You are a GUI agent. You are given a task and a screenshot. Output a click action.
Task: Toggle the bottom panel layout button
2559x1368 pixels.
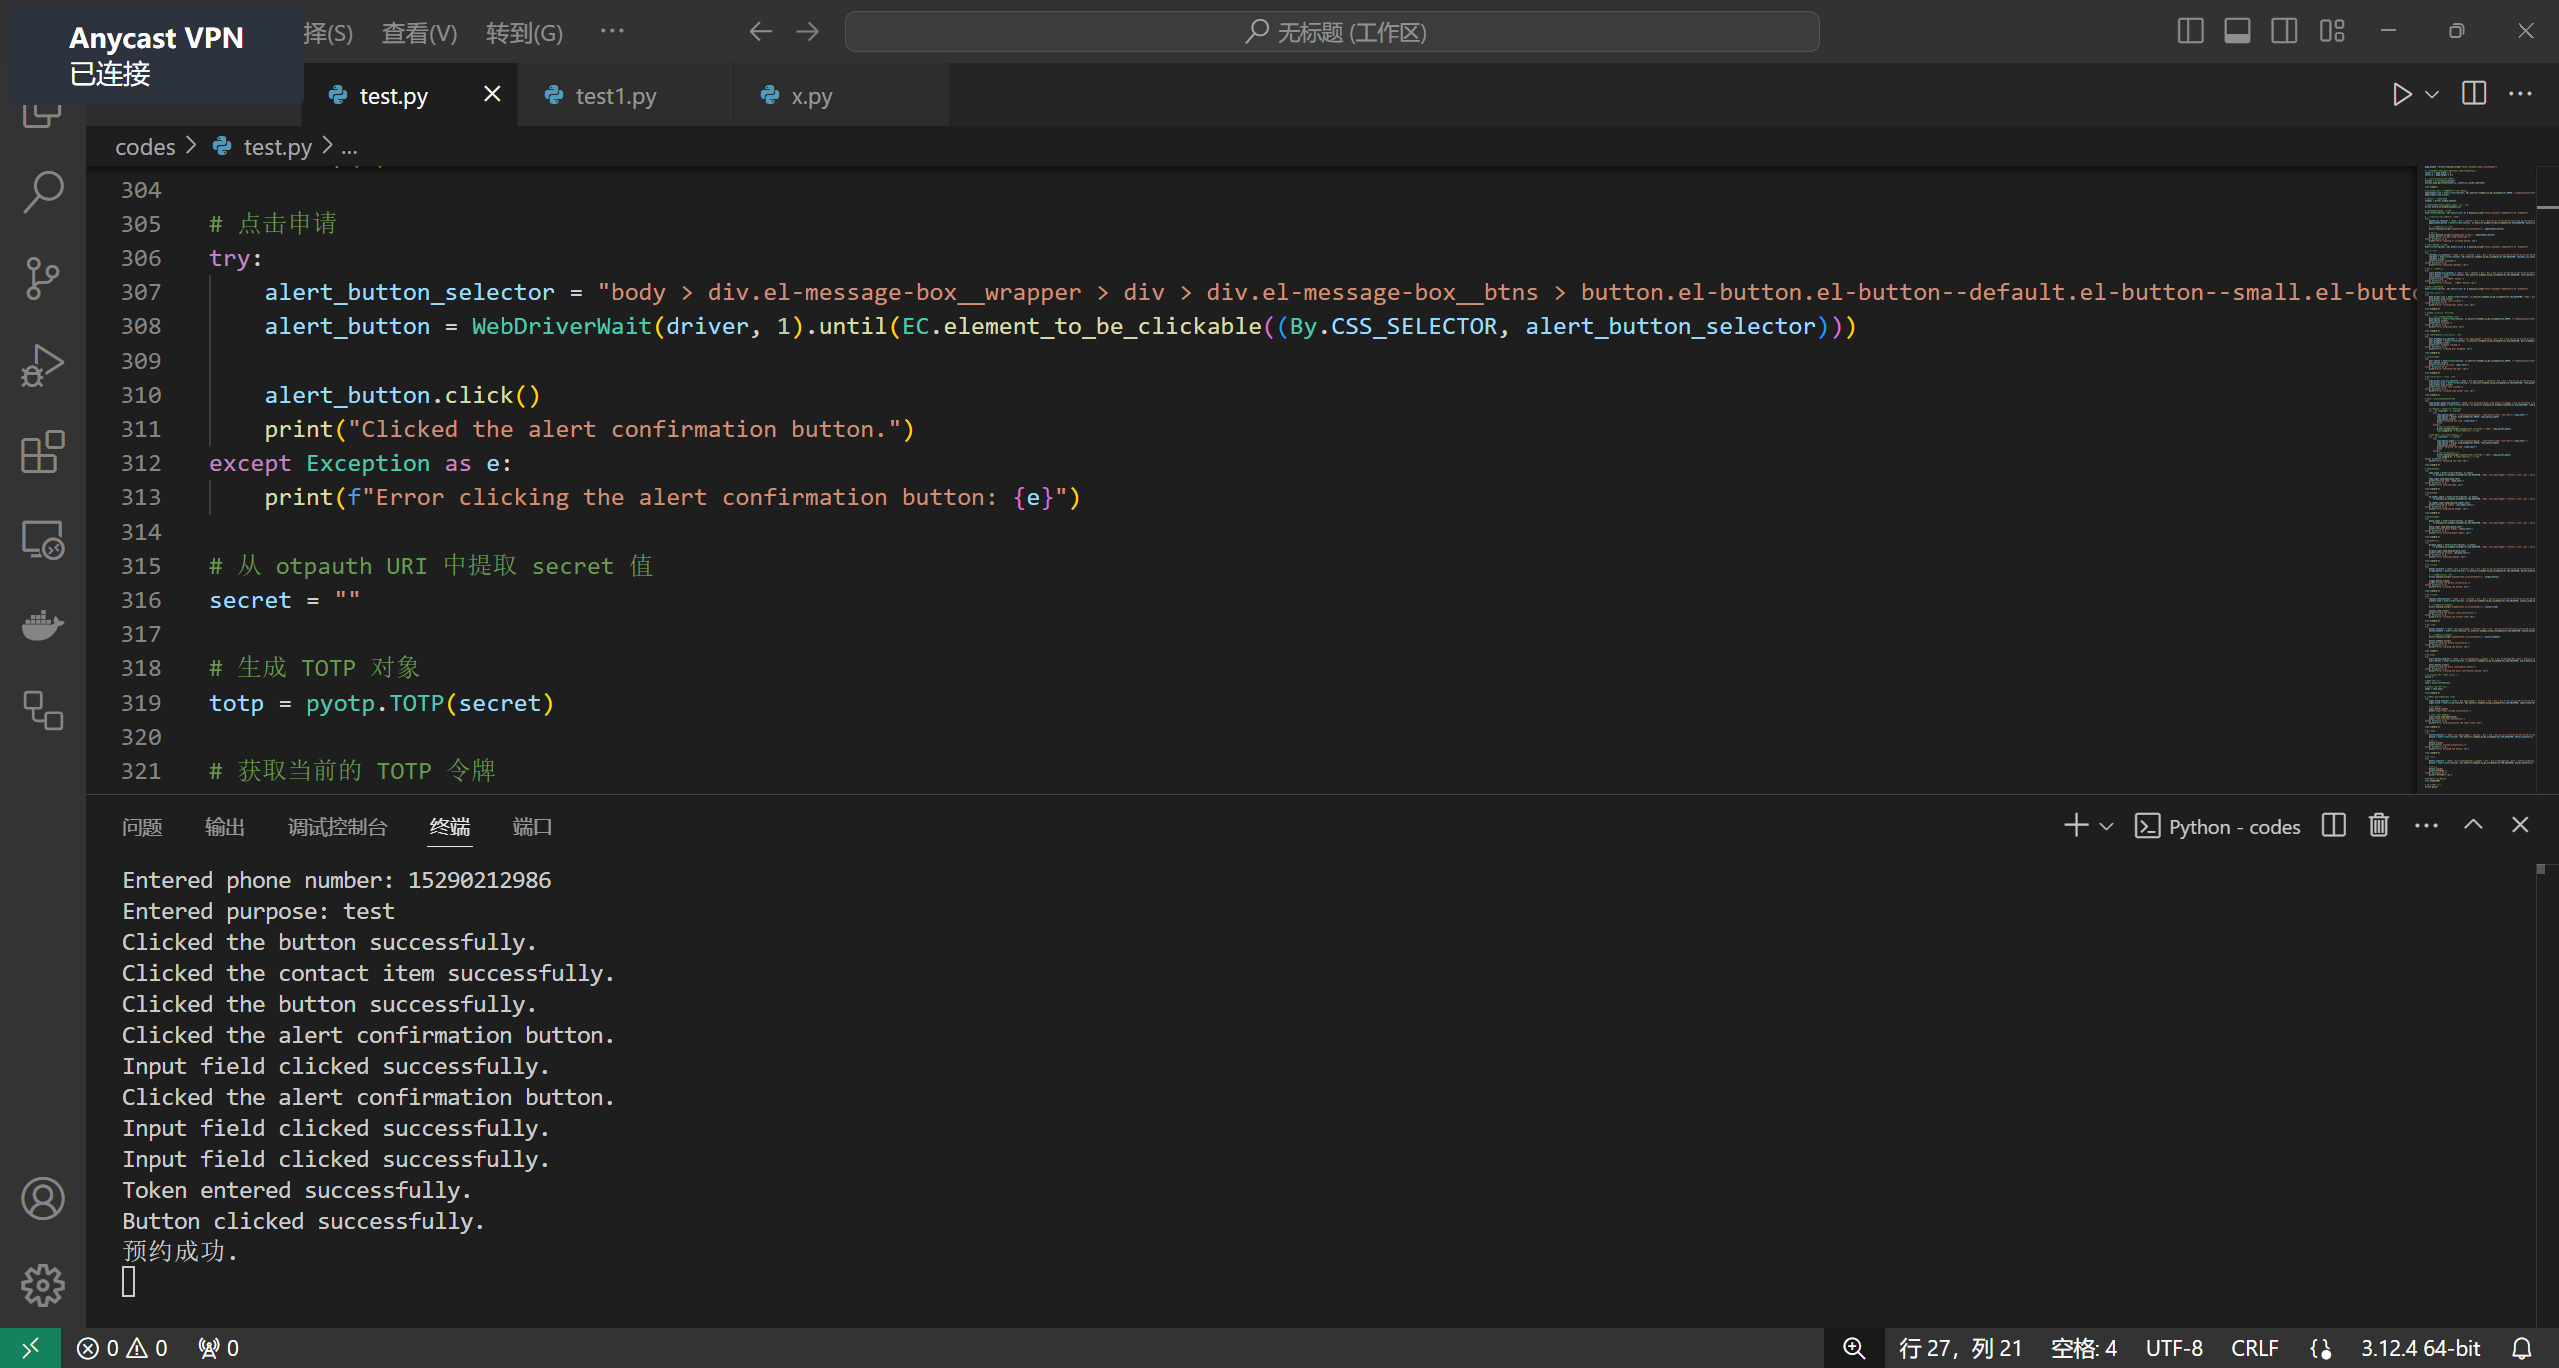pos(2237,31)
